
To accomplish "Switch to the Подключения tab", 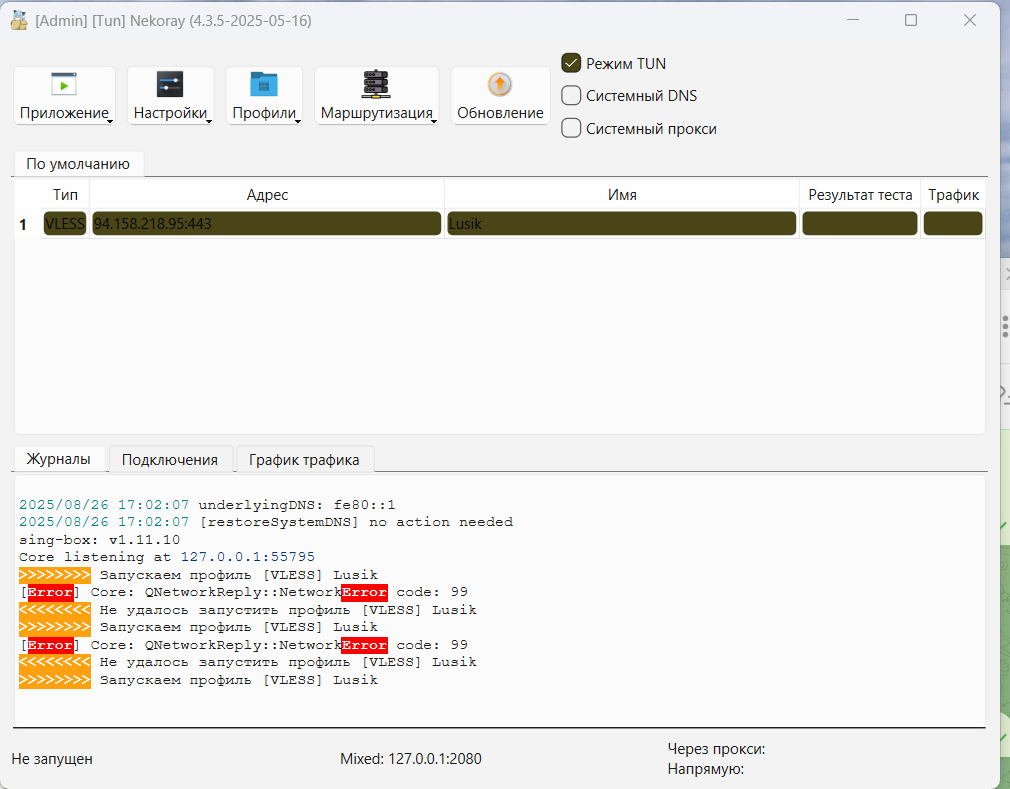I will tap(169, 459).
